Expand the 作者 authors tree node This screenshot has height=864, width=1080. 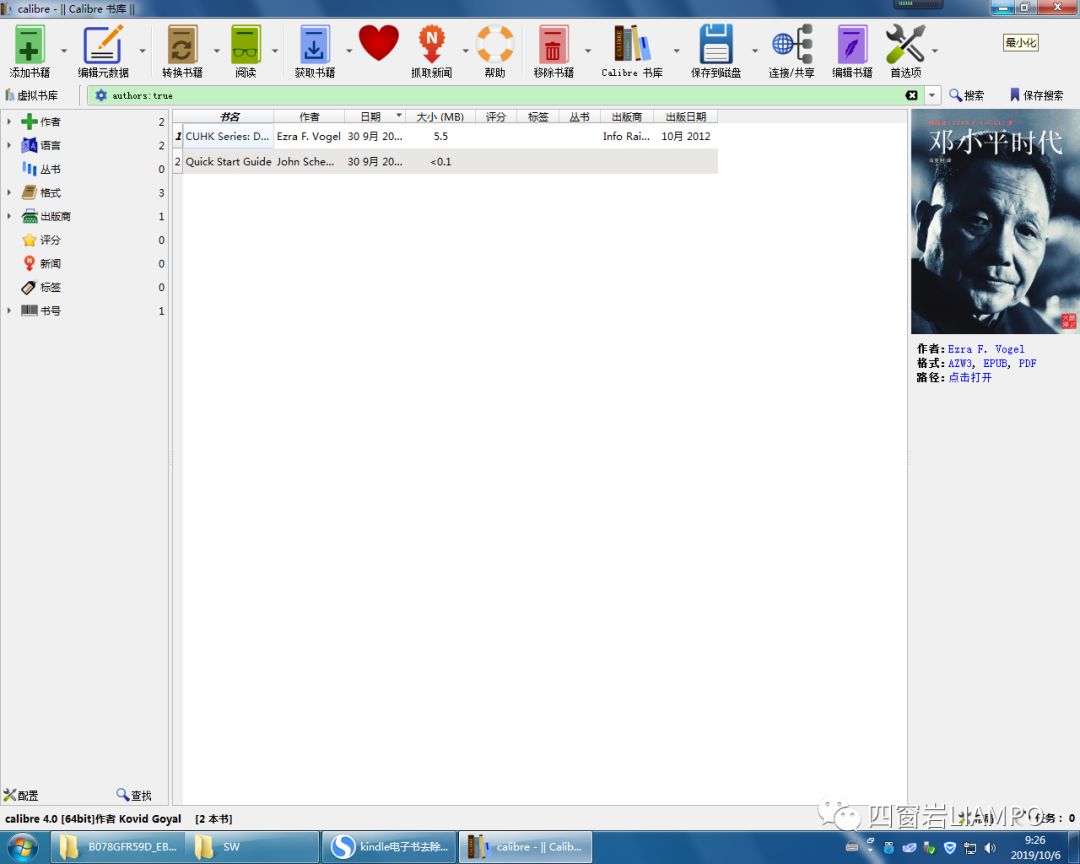[x=9, y=122]
